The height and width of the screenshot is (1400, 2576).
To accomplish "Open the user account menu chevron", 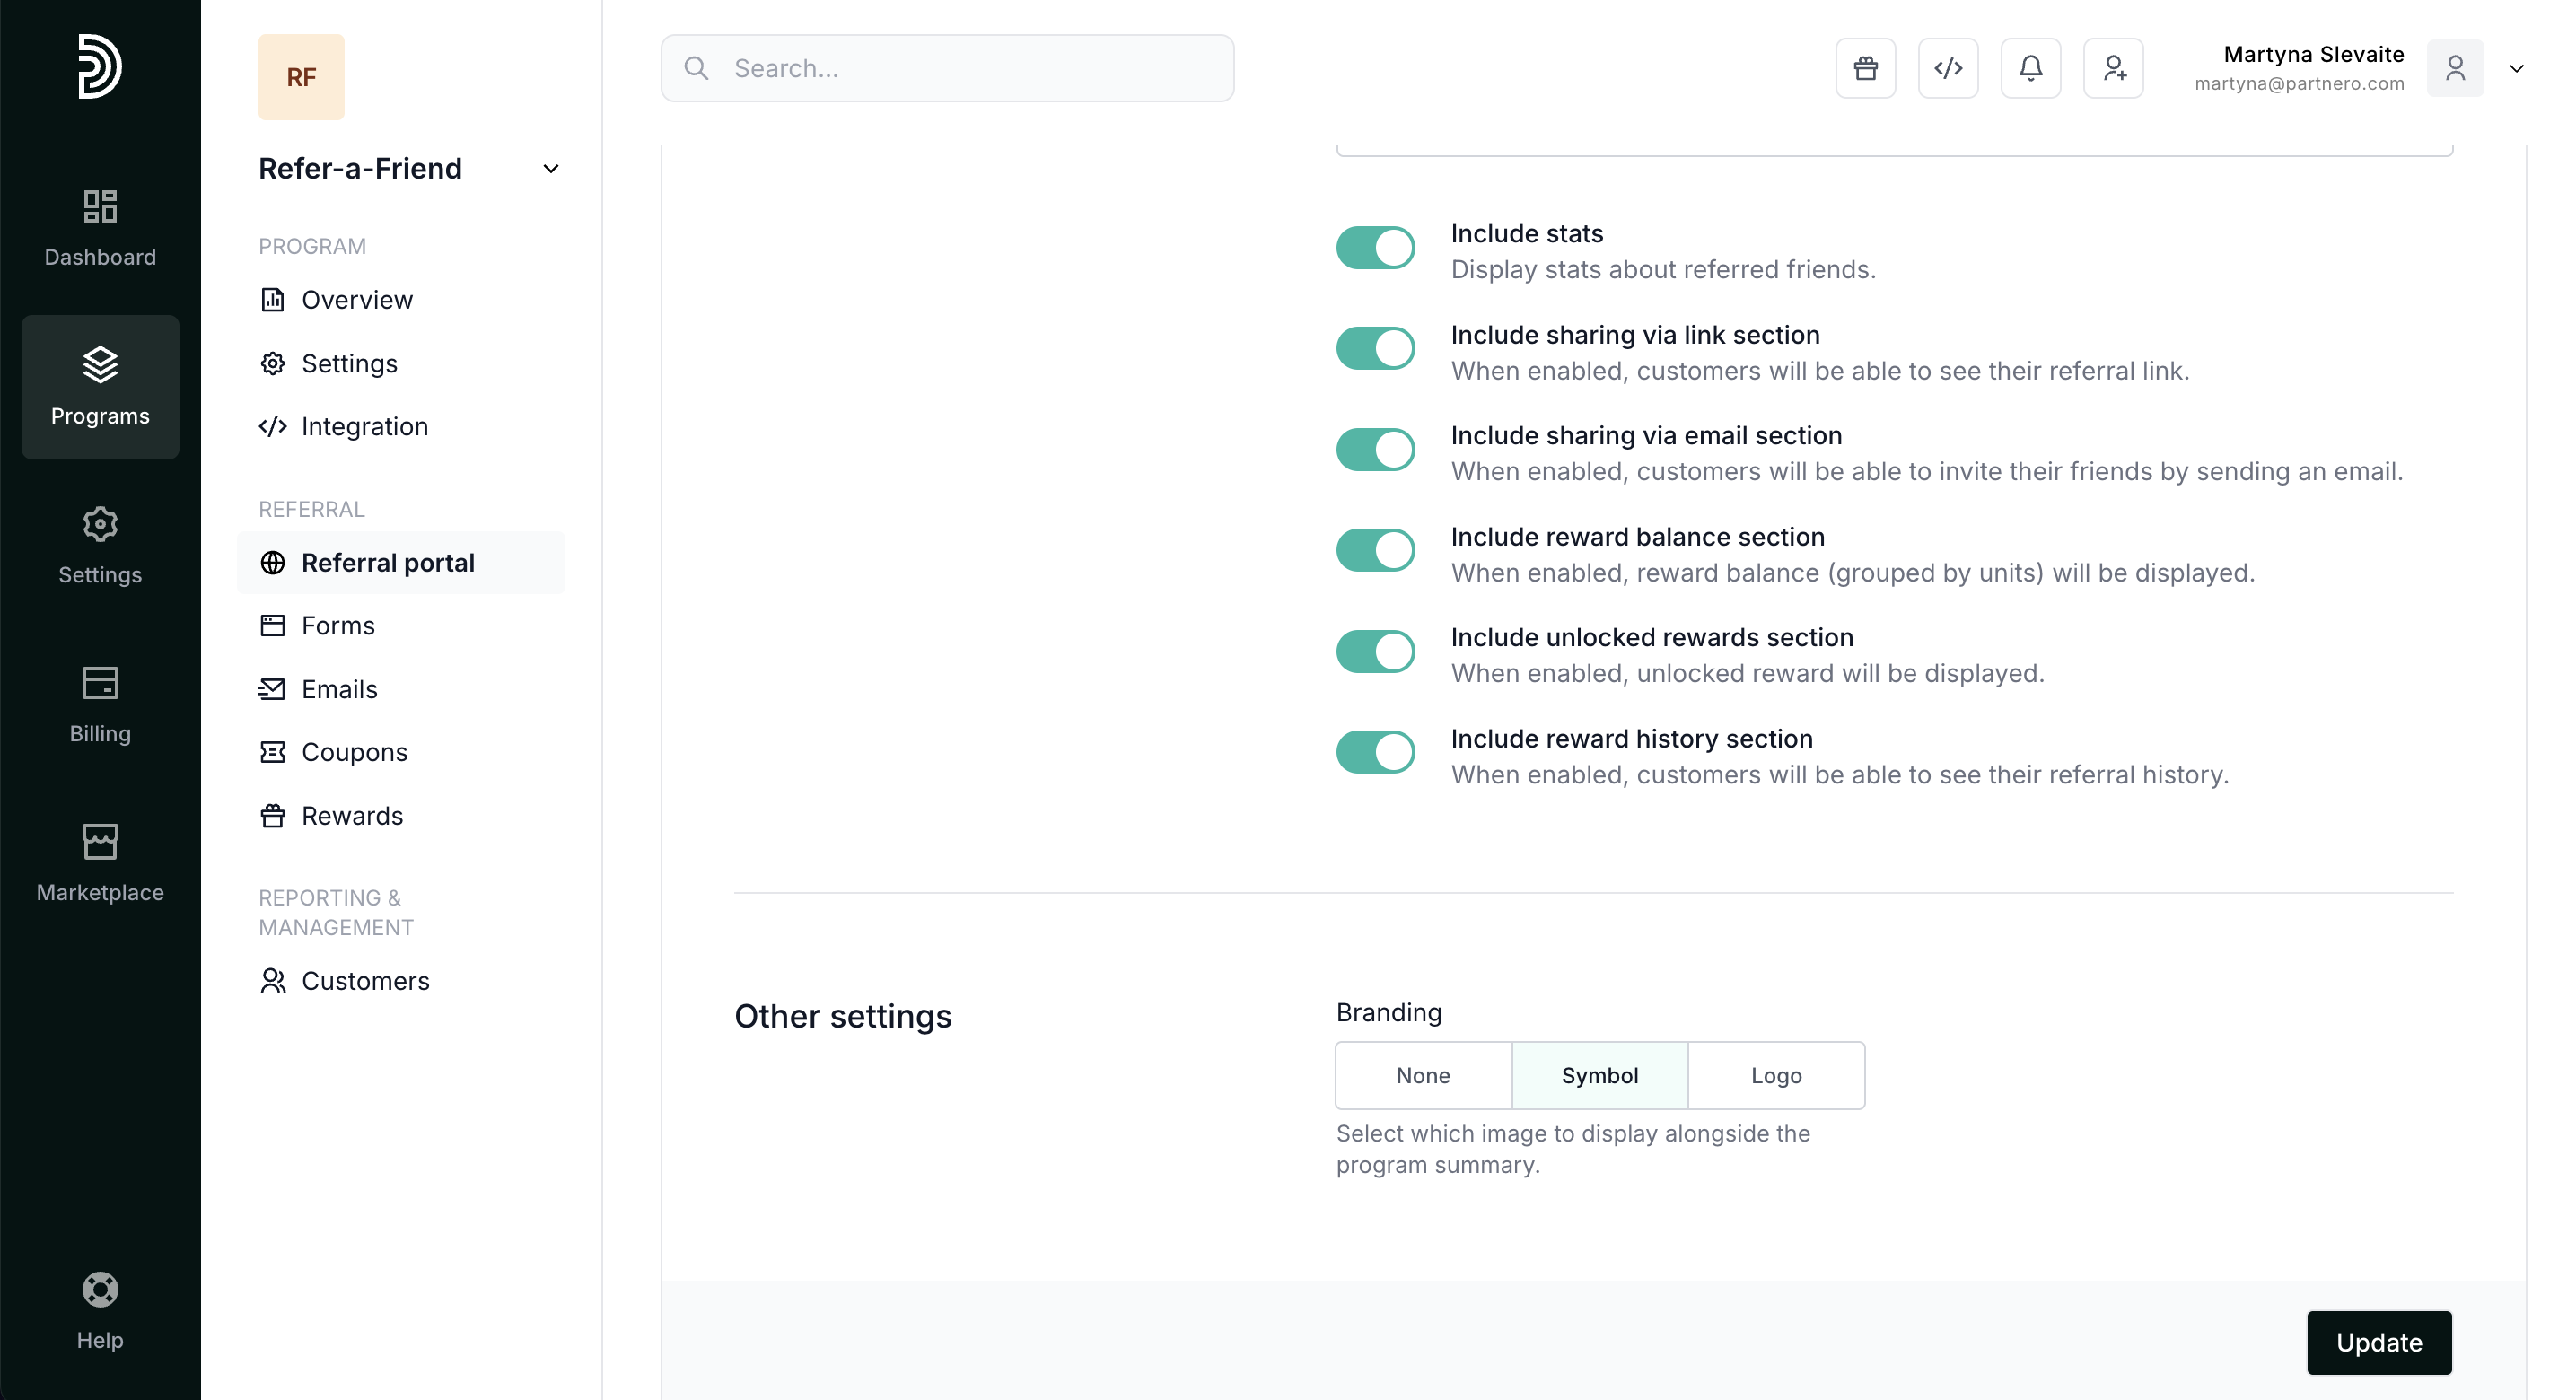I will [x=2516, y=68].
